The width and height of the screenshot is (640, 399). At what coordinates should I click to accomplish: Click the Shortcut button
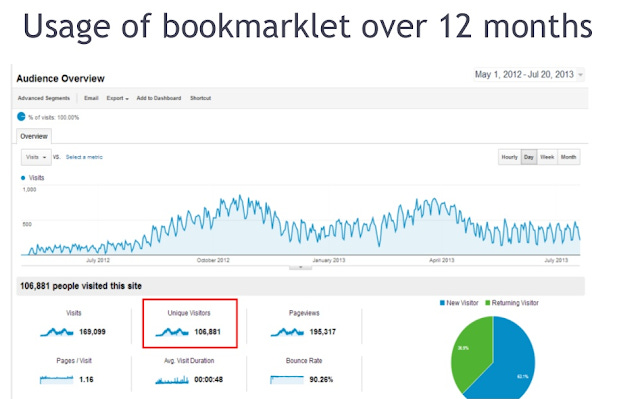(x=200, y=98)
